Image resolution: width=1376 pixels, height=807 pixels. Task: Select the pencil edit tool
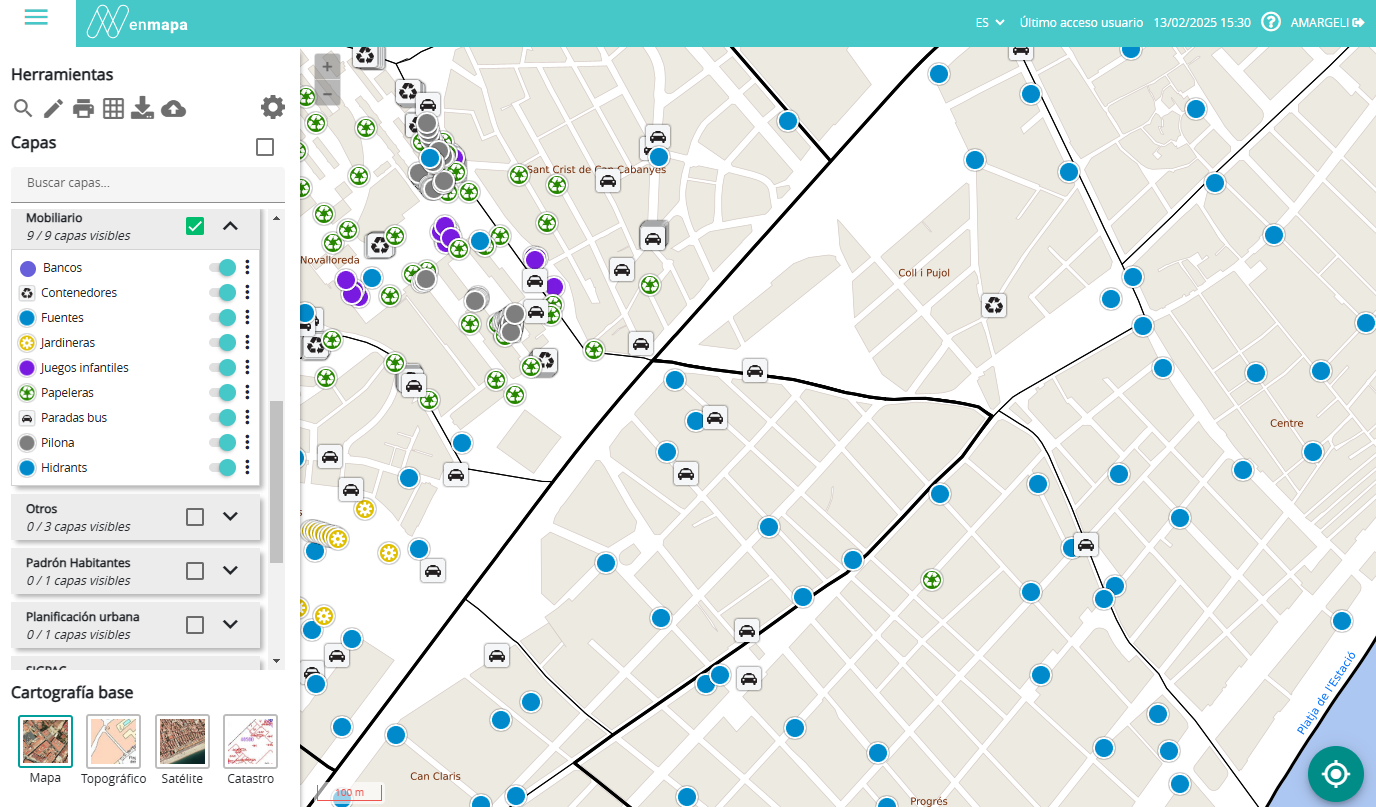(x=53, y=108)
